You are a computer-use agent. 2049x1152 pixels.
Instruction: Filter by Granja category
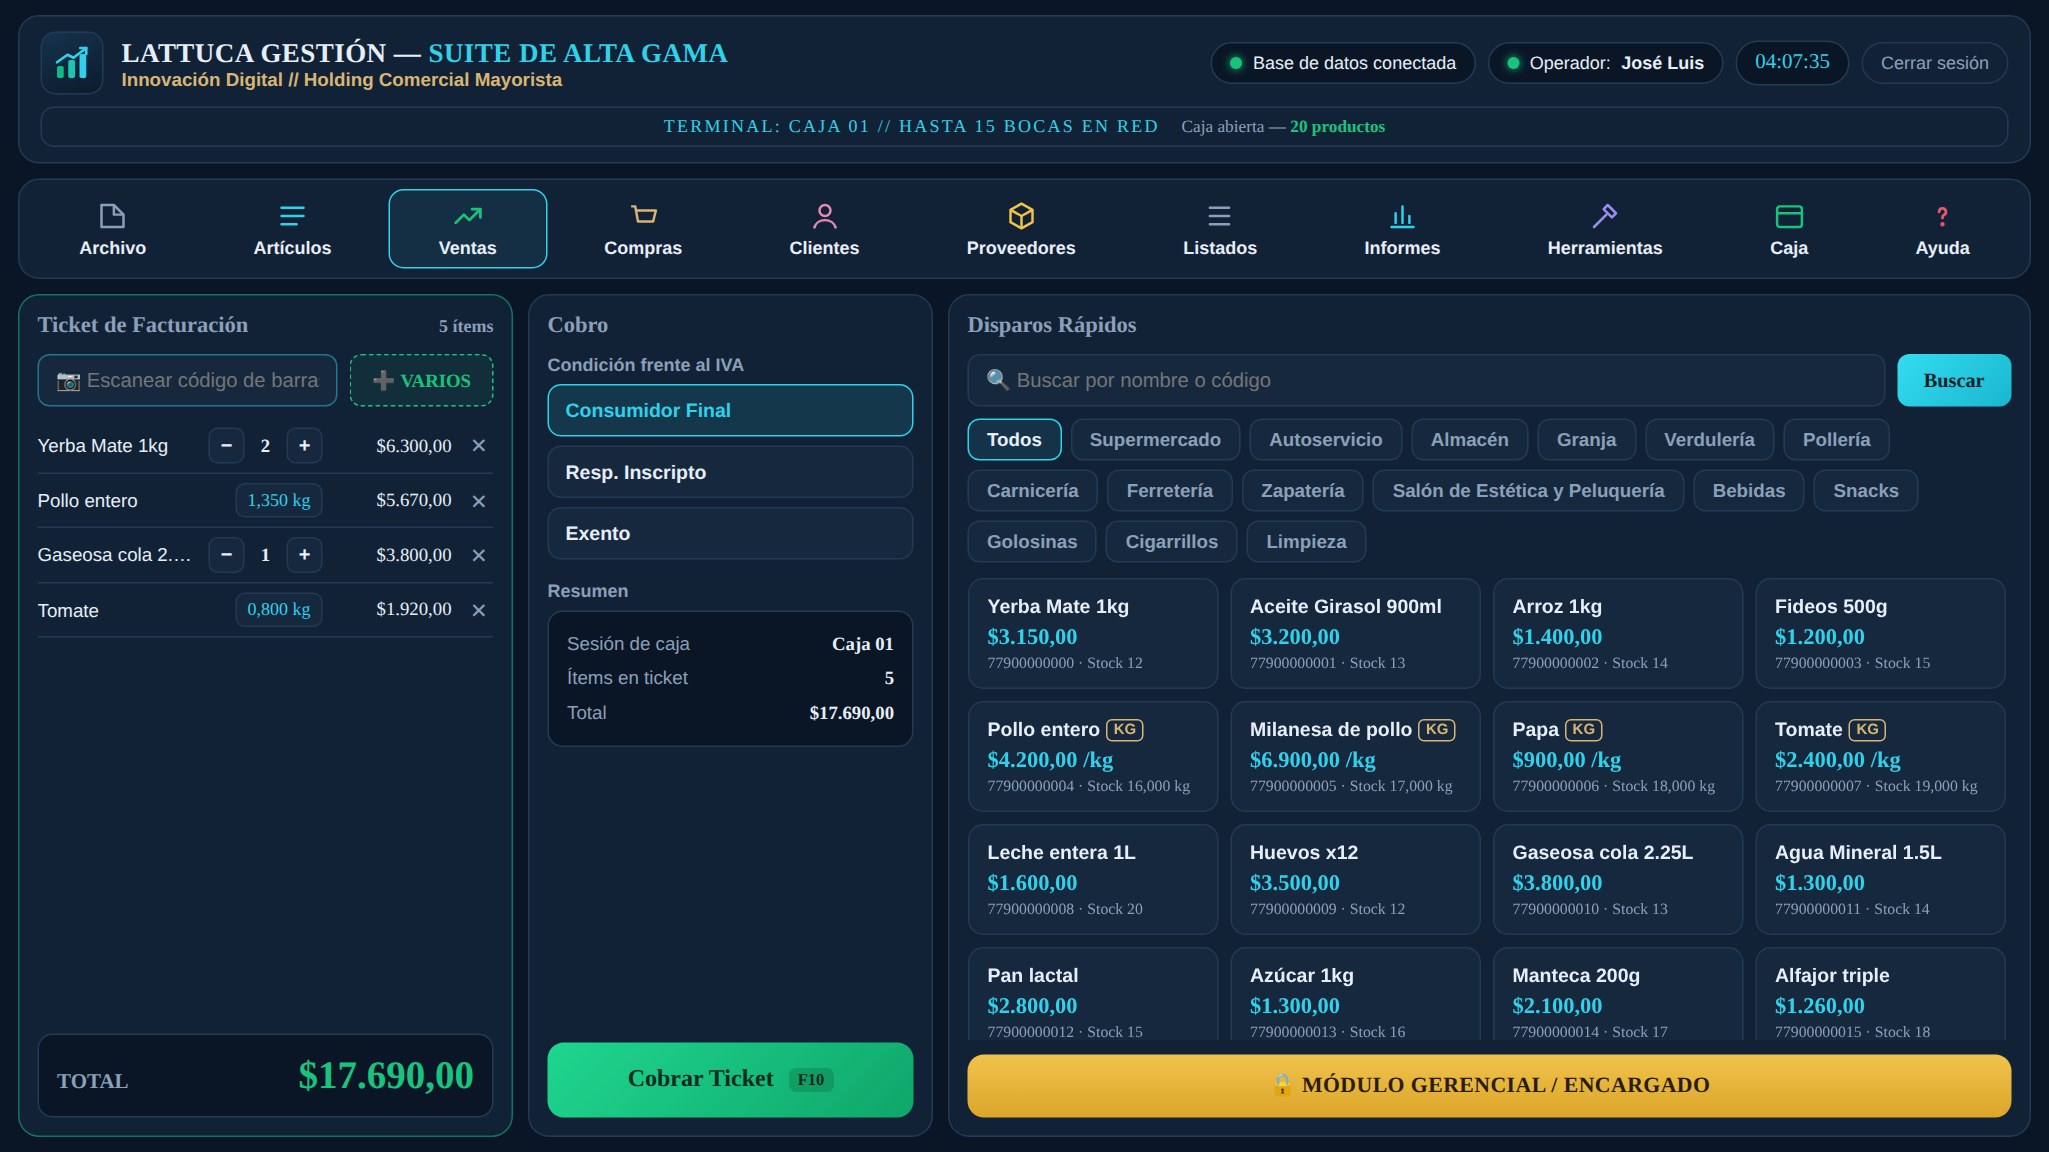tap(1586, 440)
